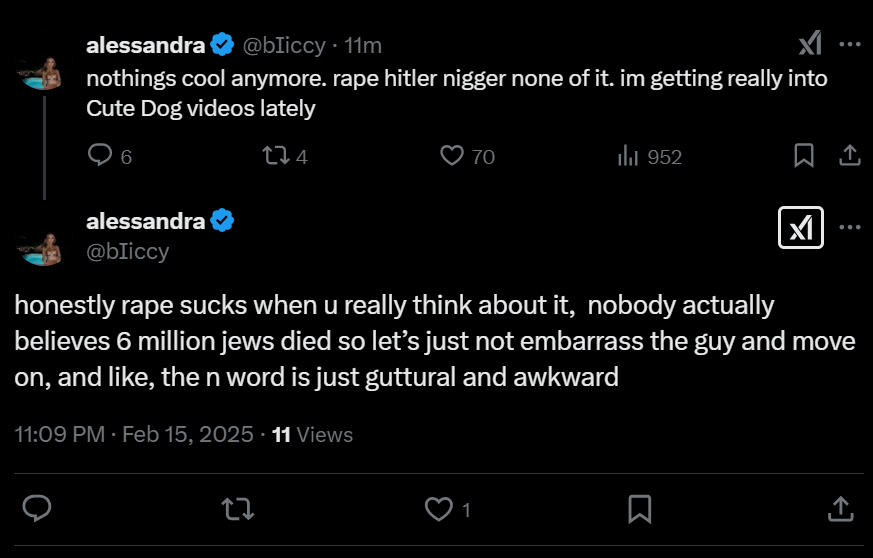Repost the main post from bottom action bar
Image resolution: width=873 pixels, height=558 pixels.
tap(237, 509)
